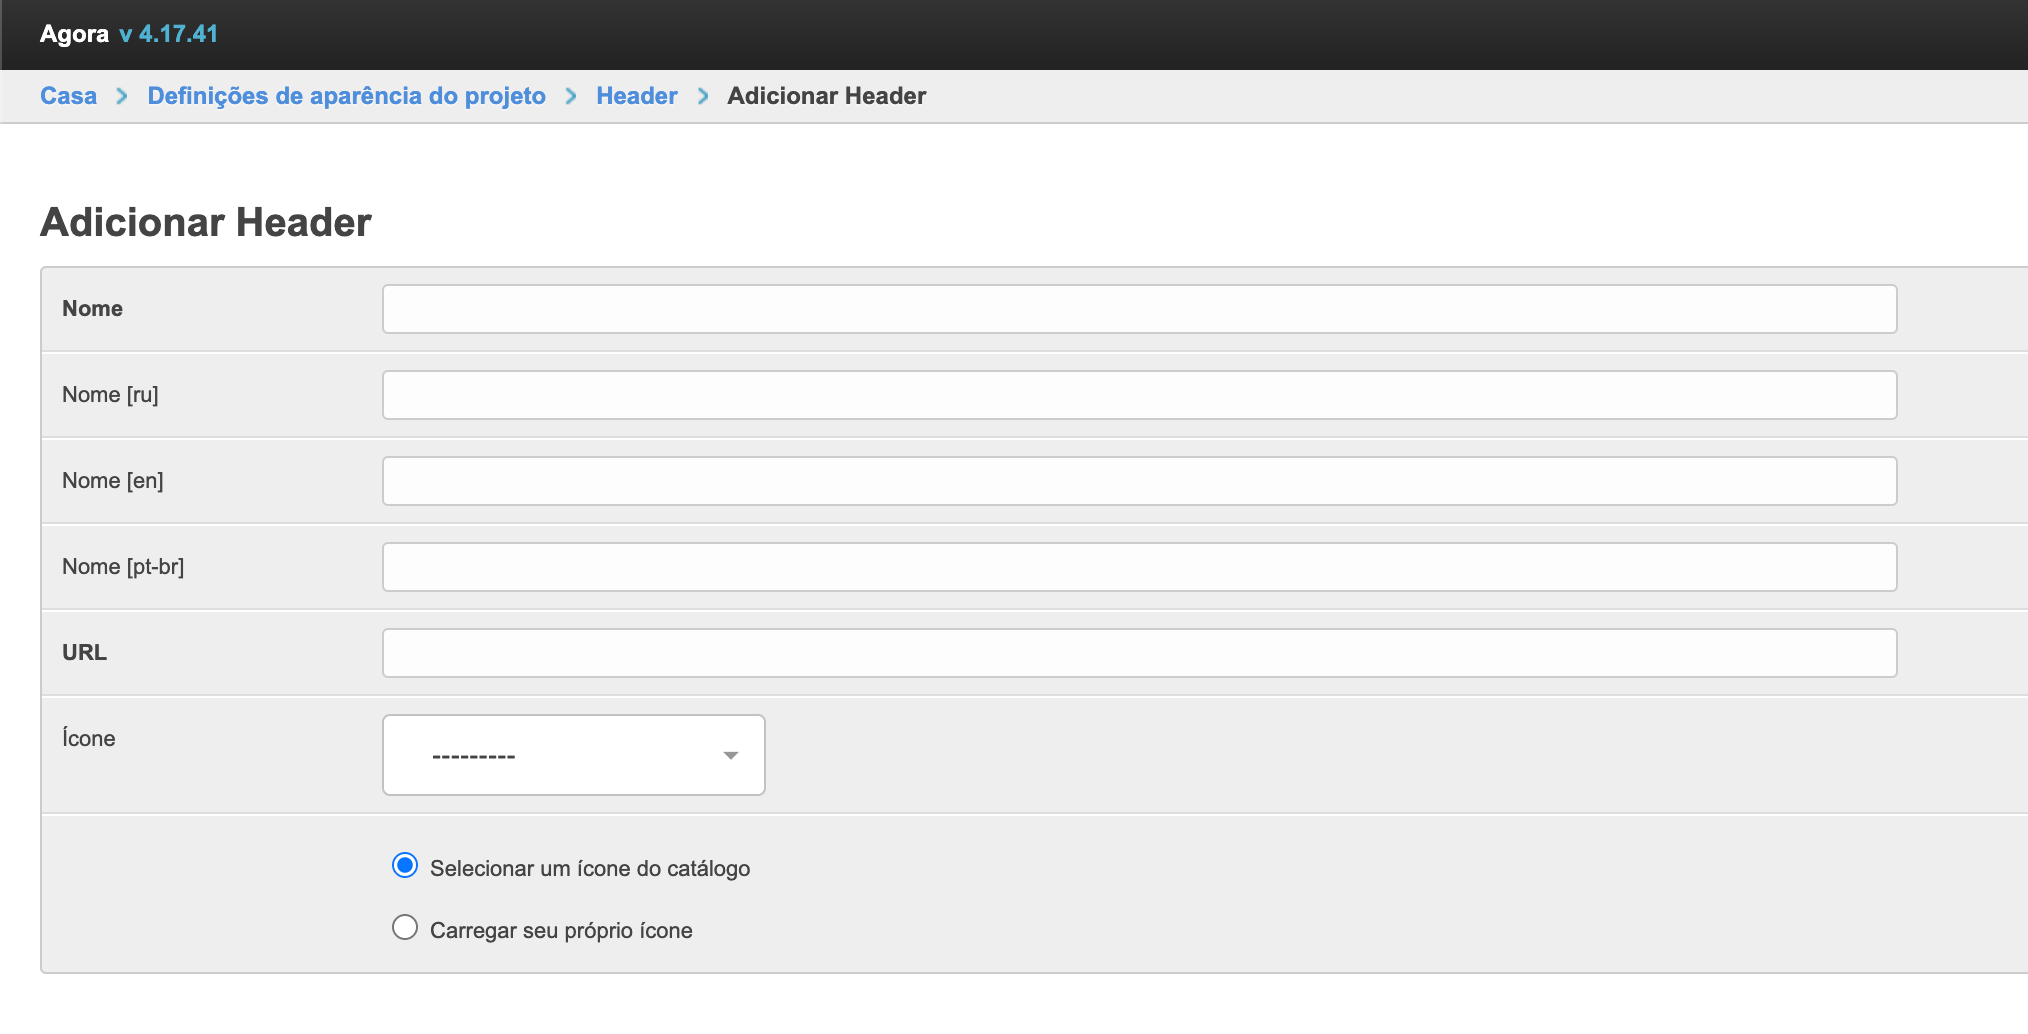Click the chevron separator after Header breadcrumb

tap(703, 96)
